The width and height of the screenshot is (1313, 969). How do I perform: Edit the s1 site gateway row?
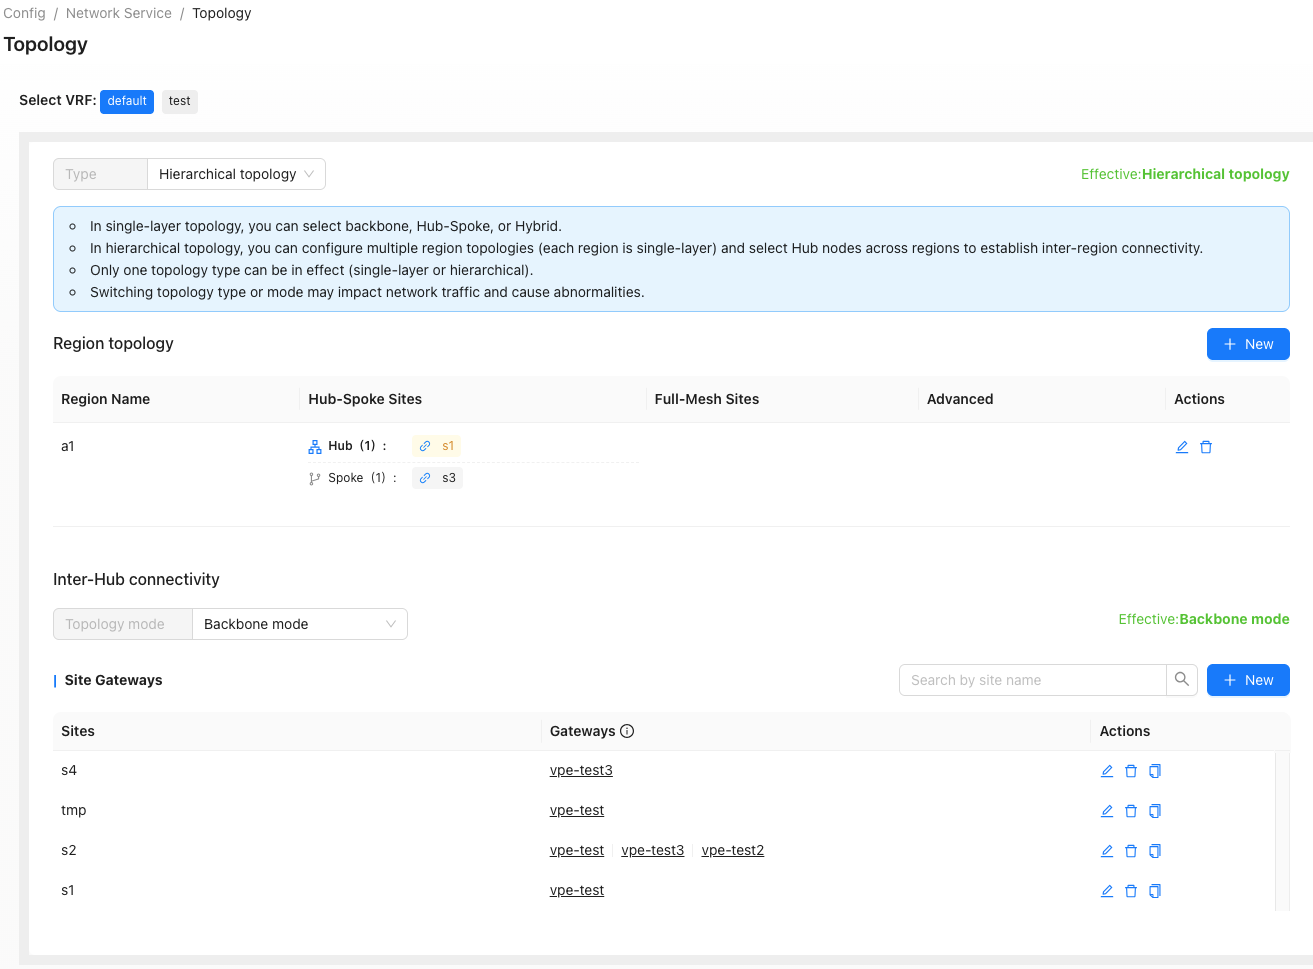pos(1107,891)
